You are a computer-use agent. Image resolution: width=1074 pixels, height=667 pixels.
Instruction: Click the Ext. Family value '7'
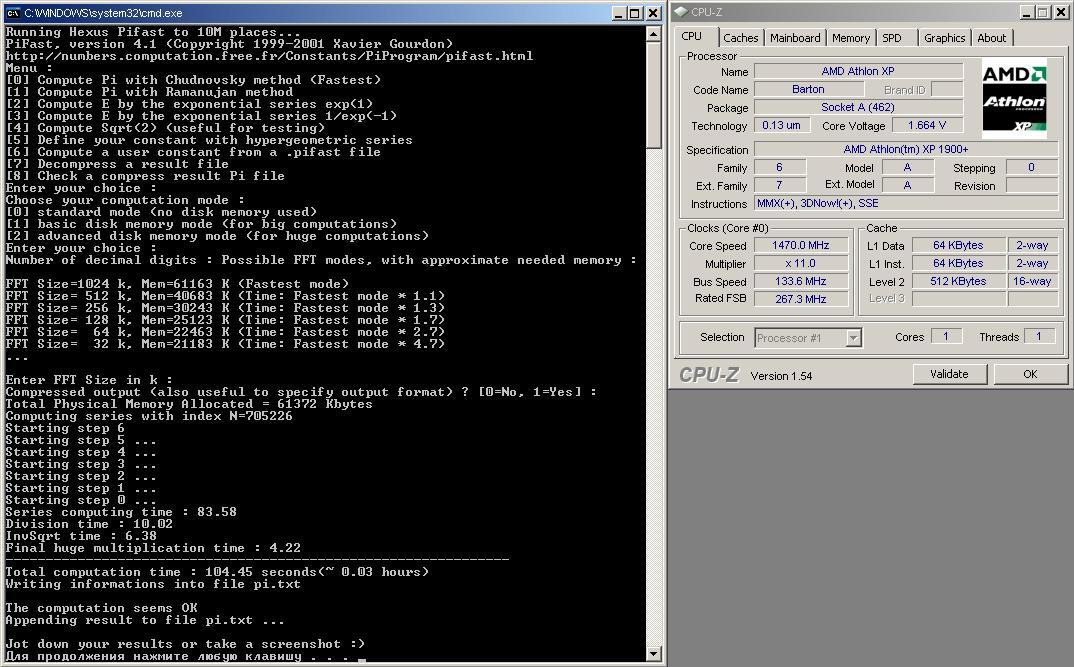779,185
